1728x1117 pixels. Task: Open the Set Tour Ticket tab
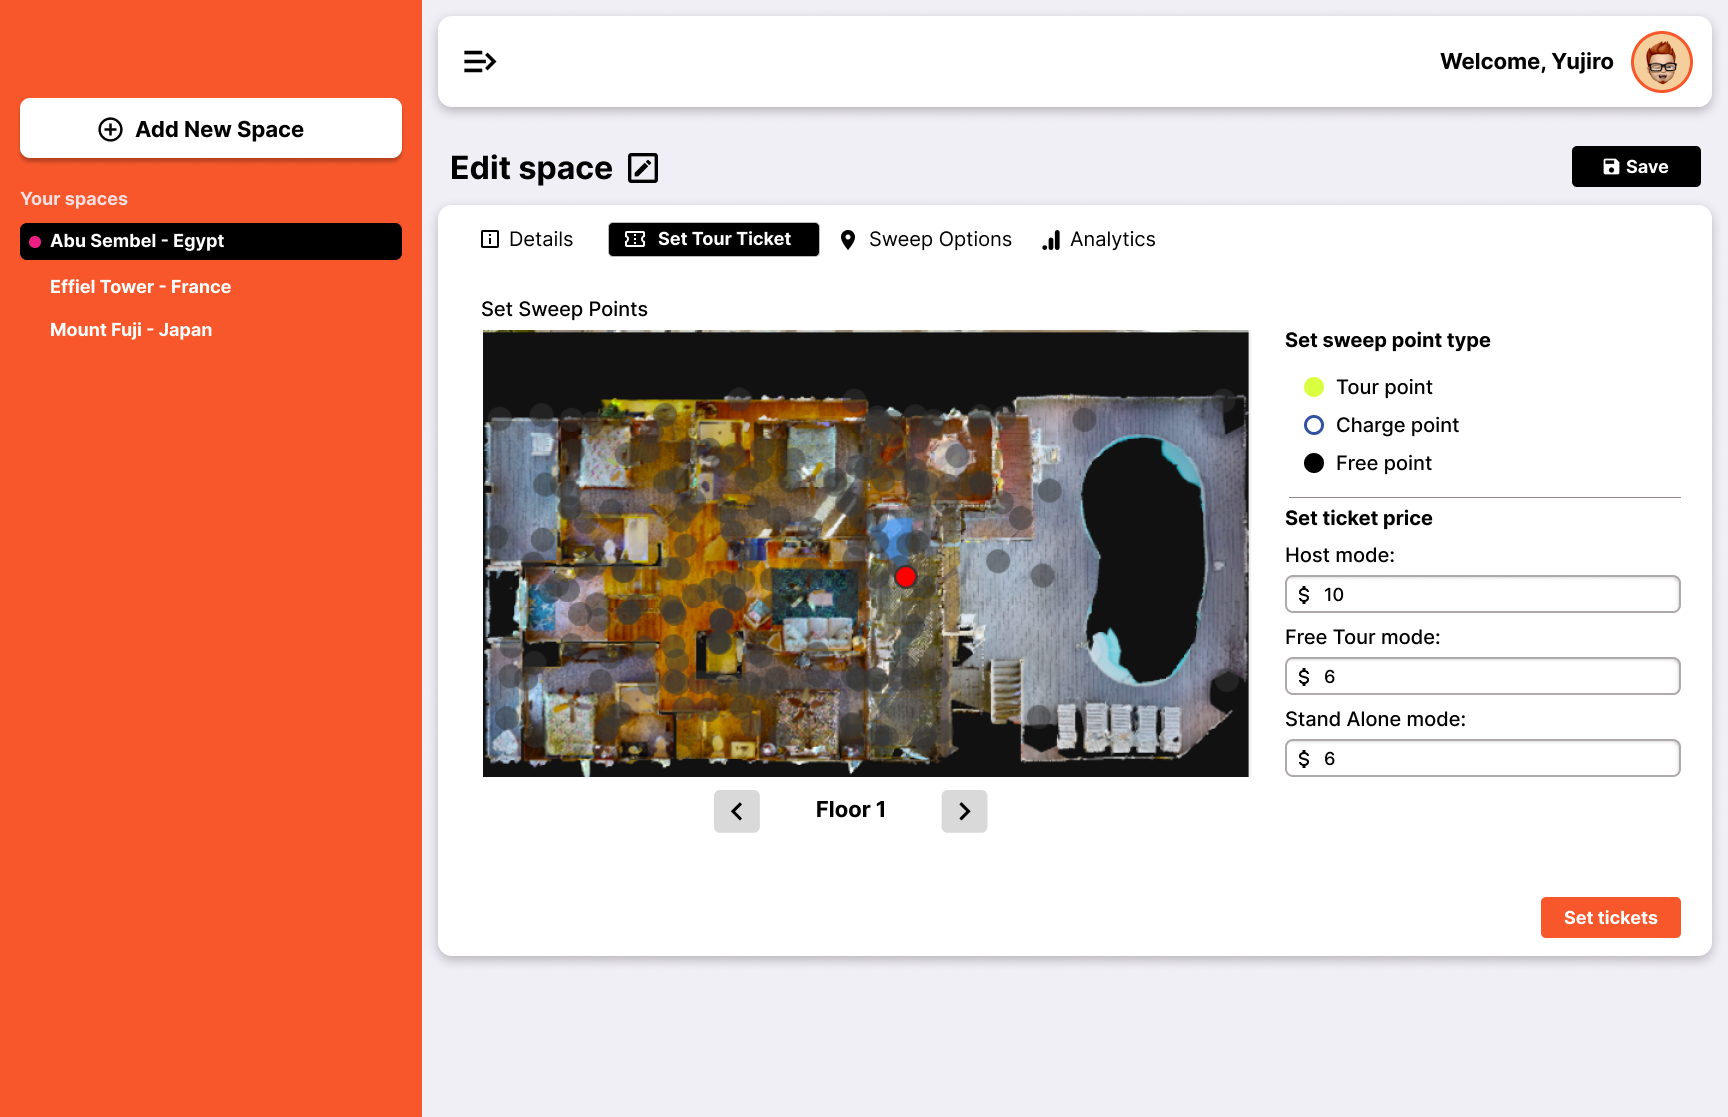(x=714, y=239)
